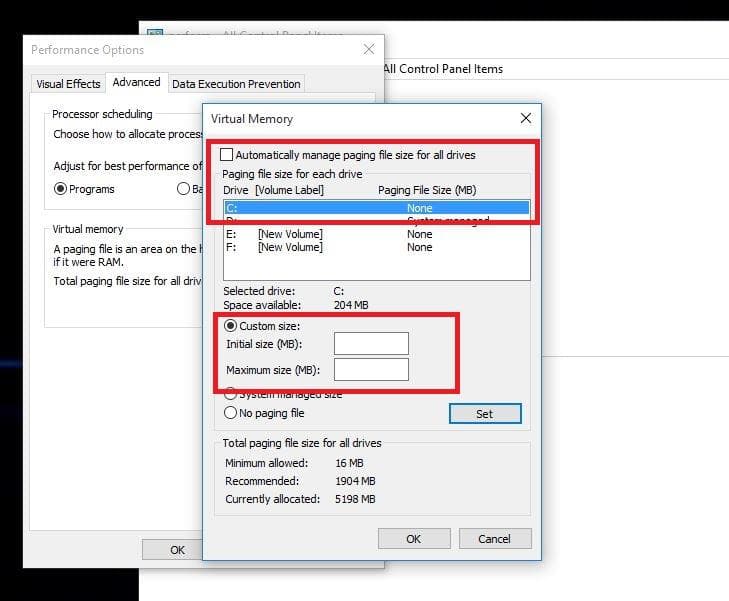Click the Initial size (MB) field

pos(371,344)
